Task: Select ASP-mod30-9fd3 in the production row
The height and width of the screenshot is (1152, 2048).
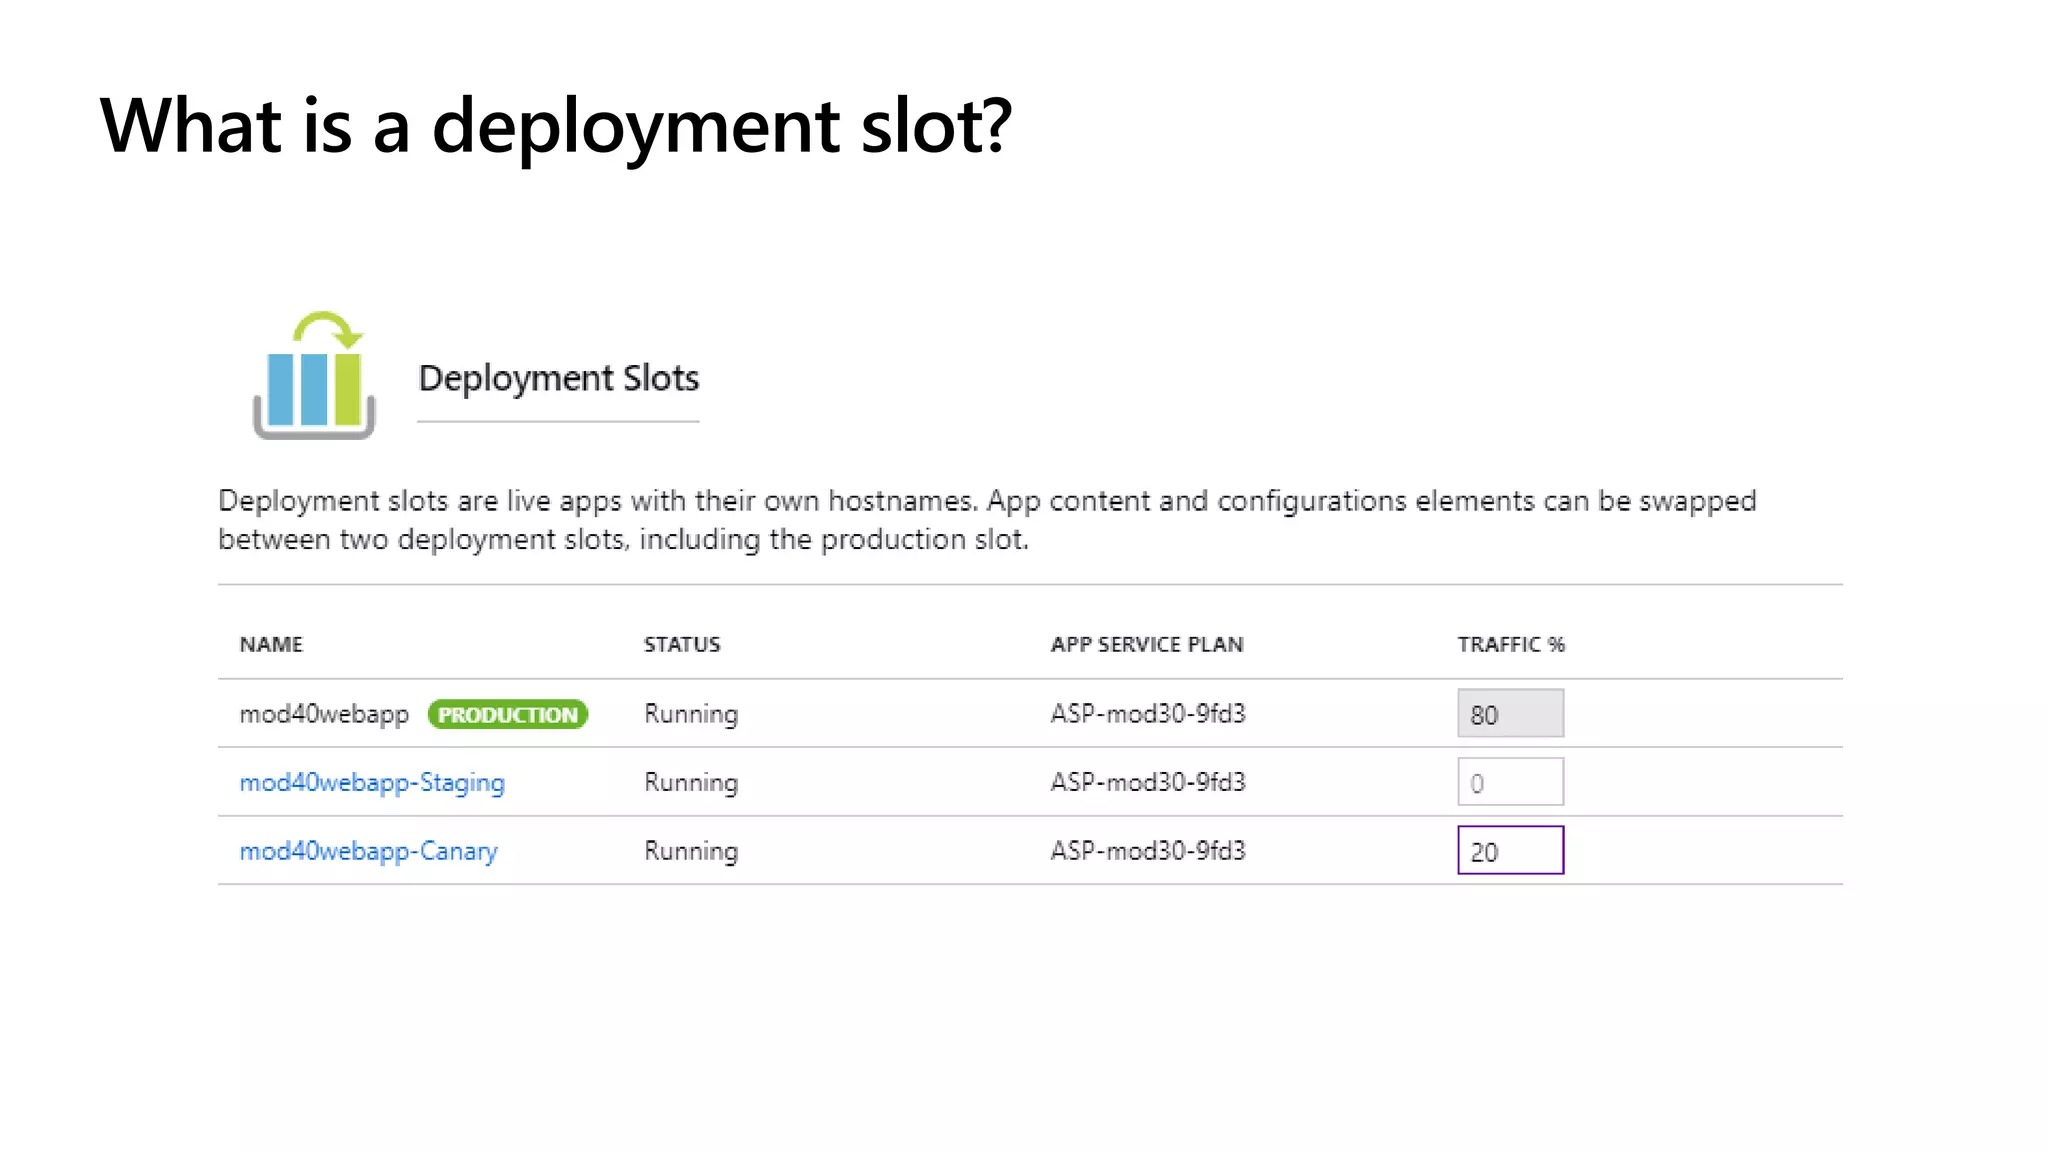Action: click(1148, 713)
